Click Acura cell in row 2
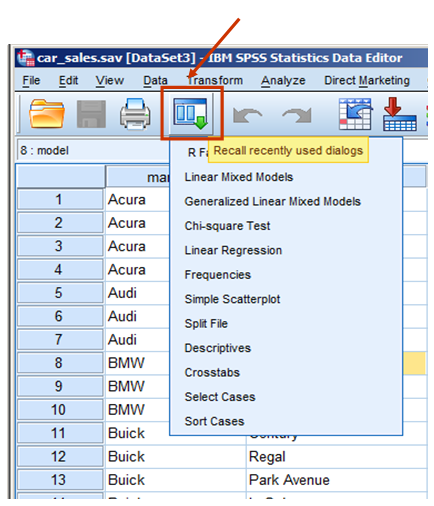 pyautogui.click(x=137, y=223)
